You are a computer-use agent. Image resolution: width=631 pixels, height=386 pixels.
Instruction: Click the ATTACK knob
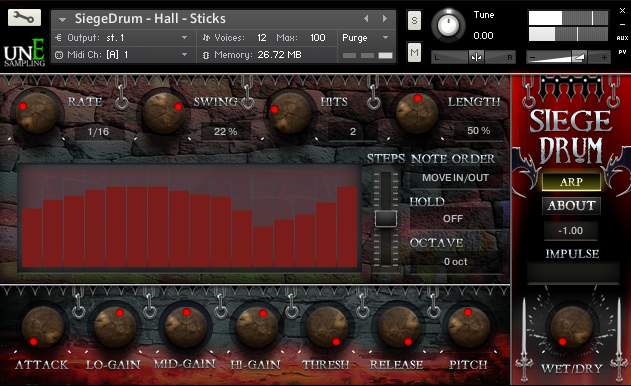pos(43,326)
